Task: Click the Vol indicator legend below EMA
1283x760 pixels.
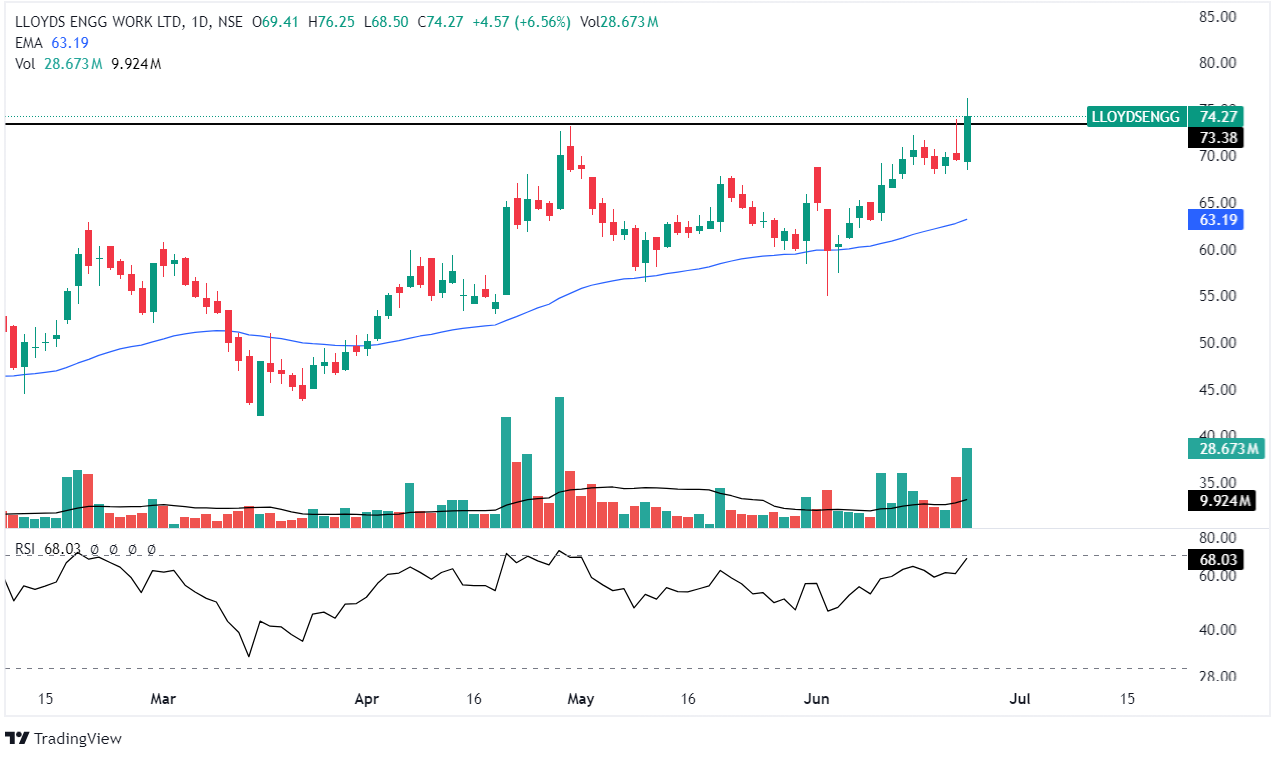Action: tap(26, 64)
